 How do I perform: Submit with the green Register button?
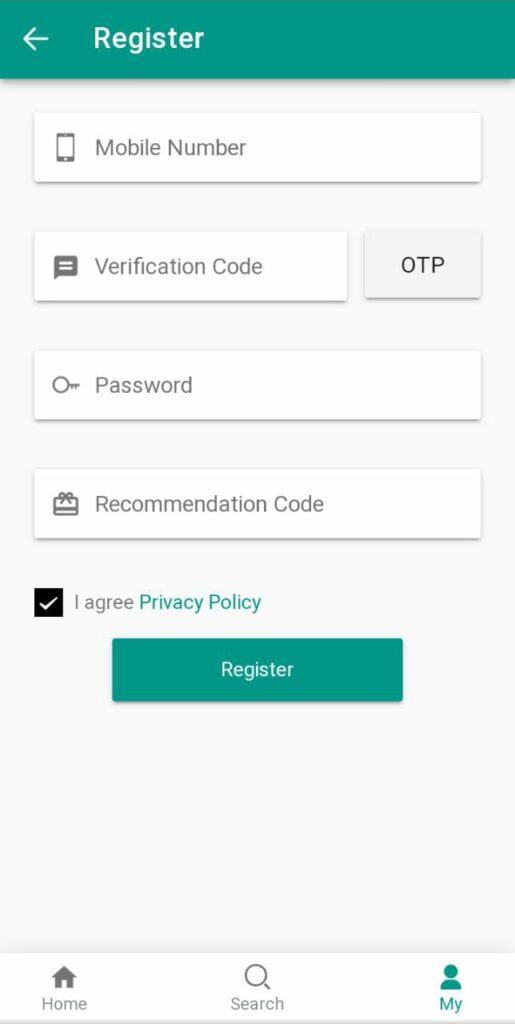[x=257, y=670]
